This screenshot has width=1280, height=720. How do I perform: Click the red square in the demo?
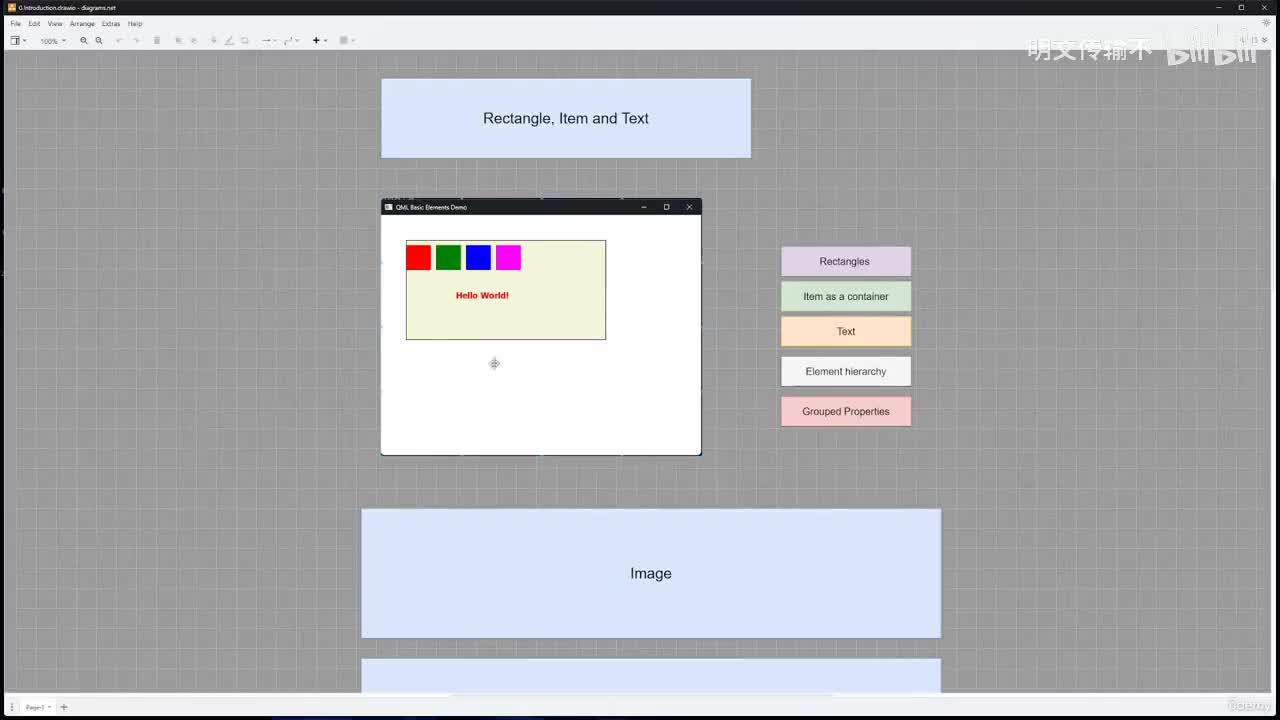[x=418, y=257]
